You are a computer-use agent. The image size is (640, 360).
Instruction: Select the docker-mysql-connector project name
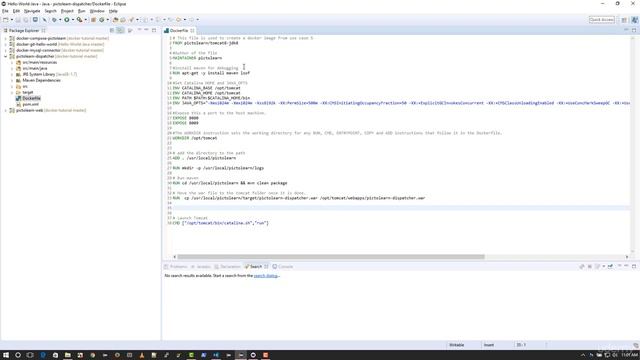click(38, 50)
